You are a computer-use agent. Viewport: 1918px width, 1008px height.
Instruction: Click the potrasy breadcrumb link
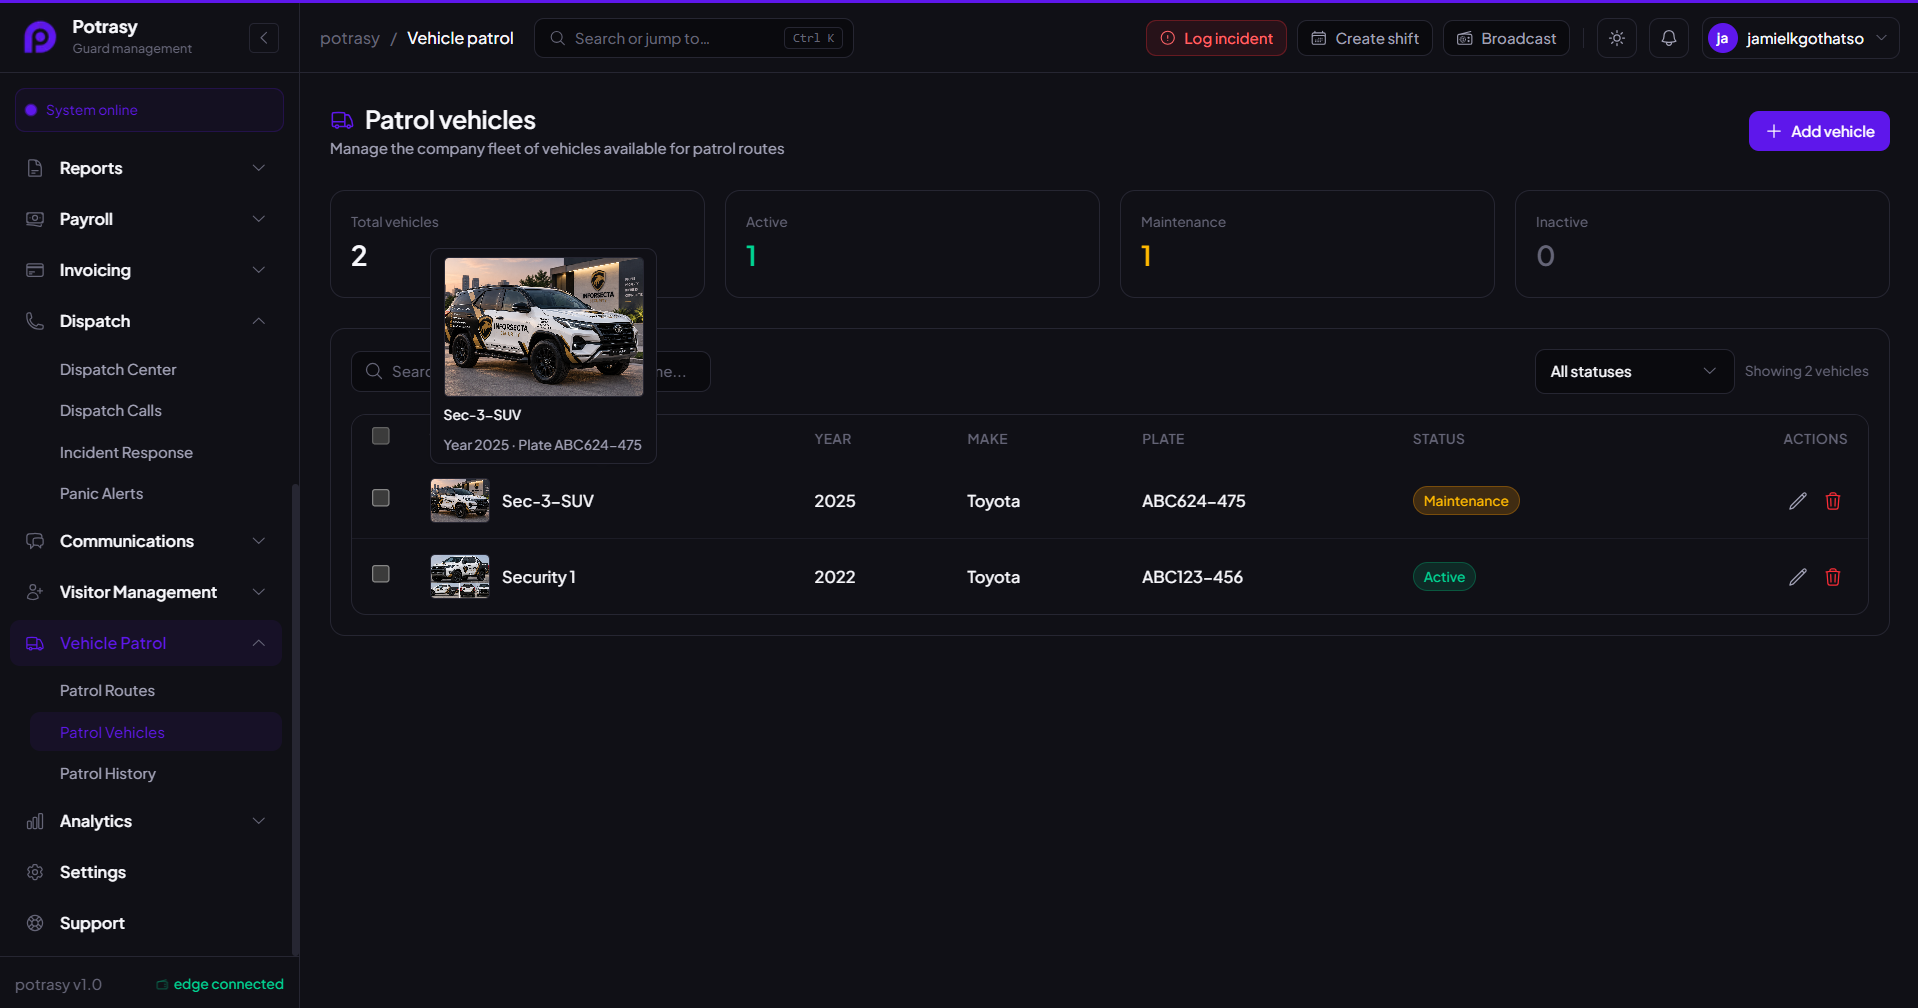point(350,38)
